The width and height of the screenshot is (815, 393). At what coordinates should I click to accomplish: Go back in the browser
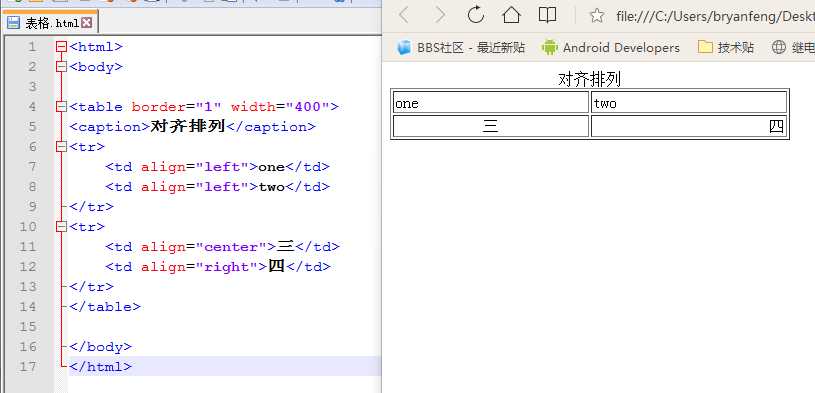click(404, 16)
